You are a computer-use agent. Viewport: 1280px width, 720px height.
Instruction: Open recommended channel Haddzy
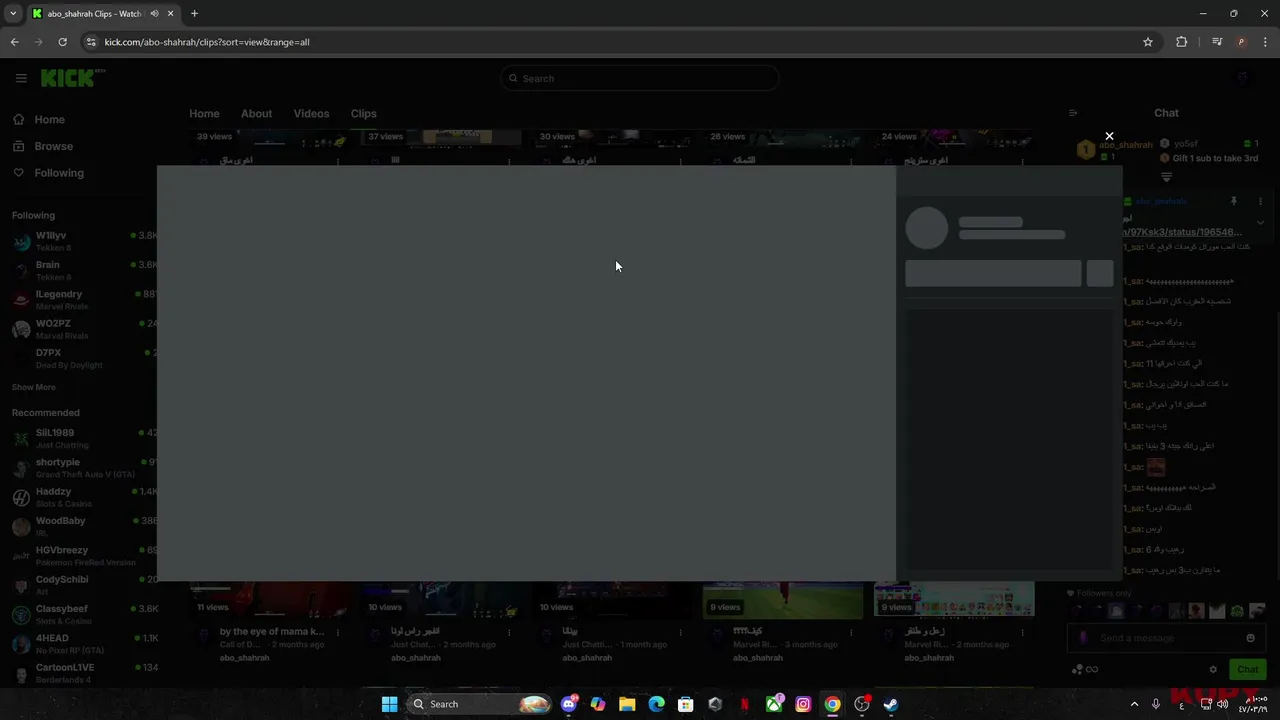84,497
